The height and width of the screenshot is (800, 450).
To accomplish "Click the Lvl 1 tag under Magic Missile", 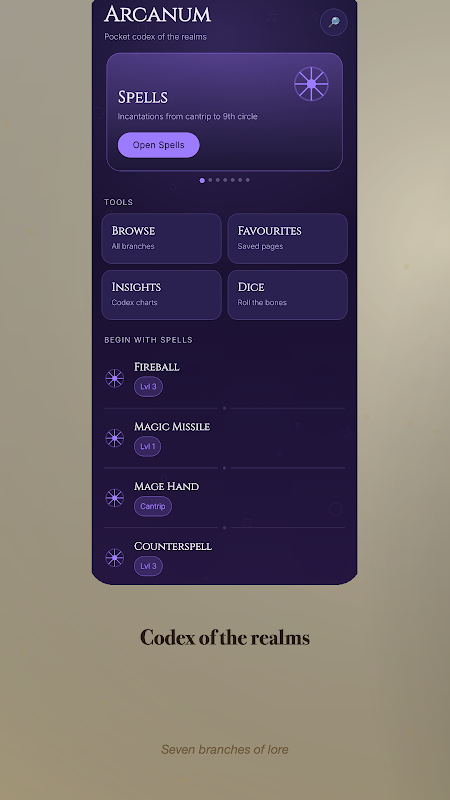I will pyautogui.click(x=147, y=446).
